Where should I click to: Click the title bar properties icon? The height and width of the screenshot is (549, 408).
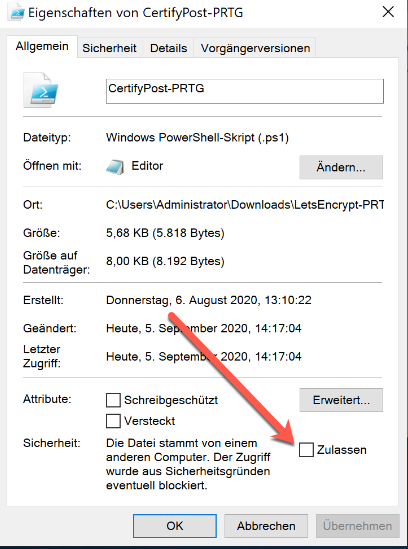tap(17, 13)
